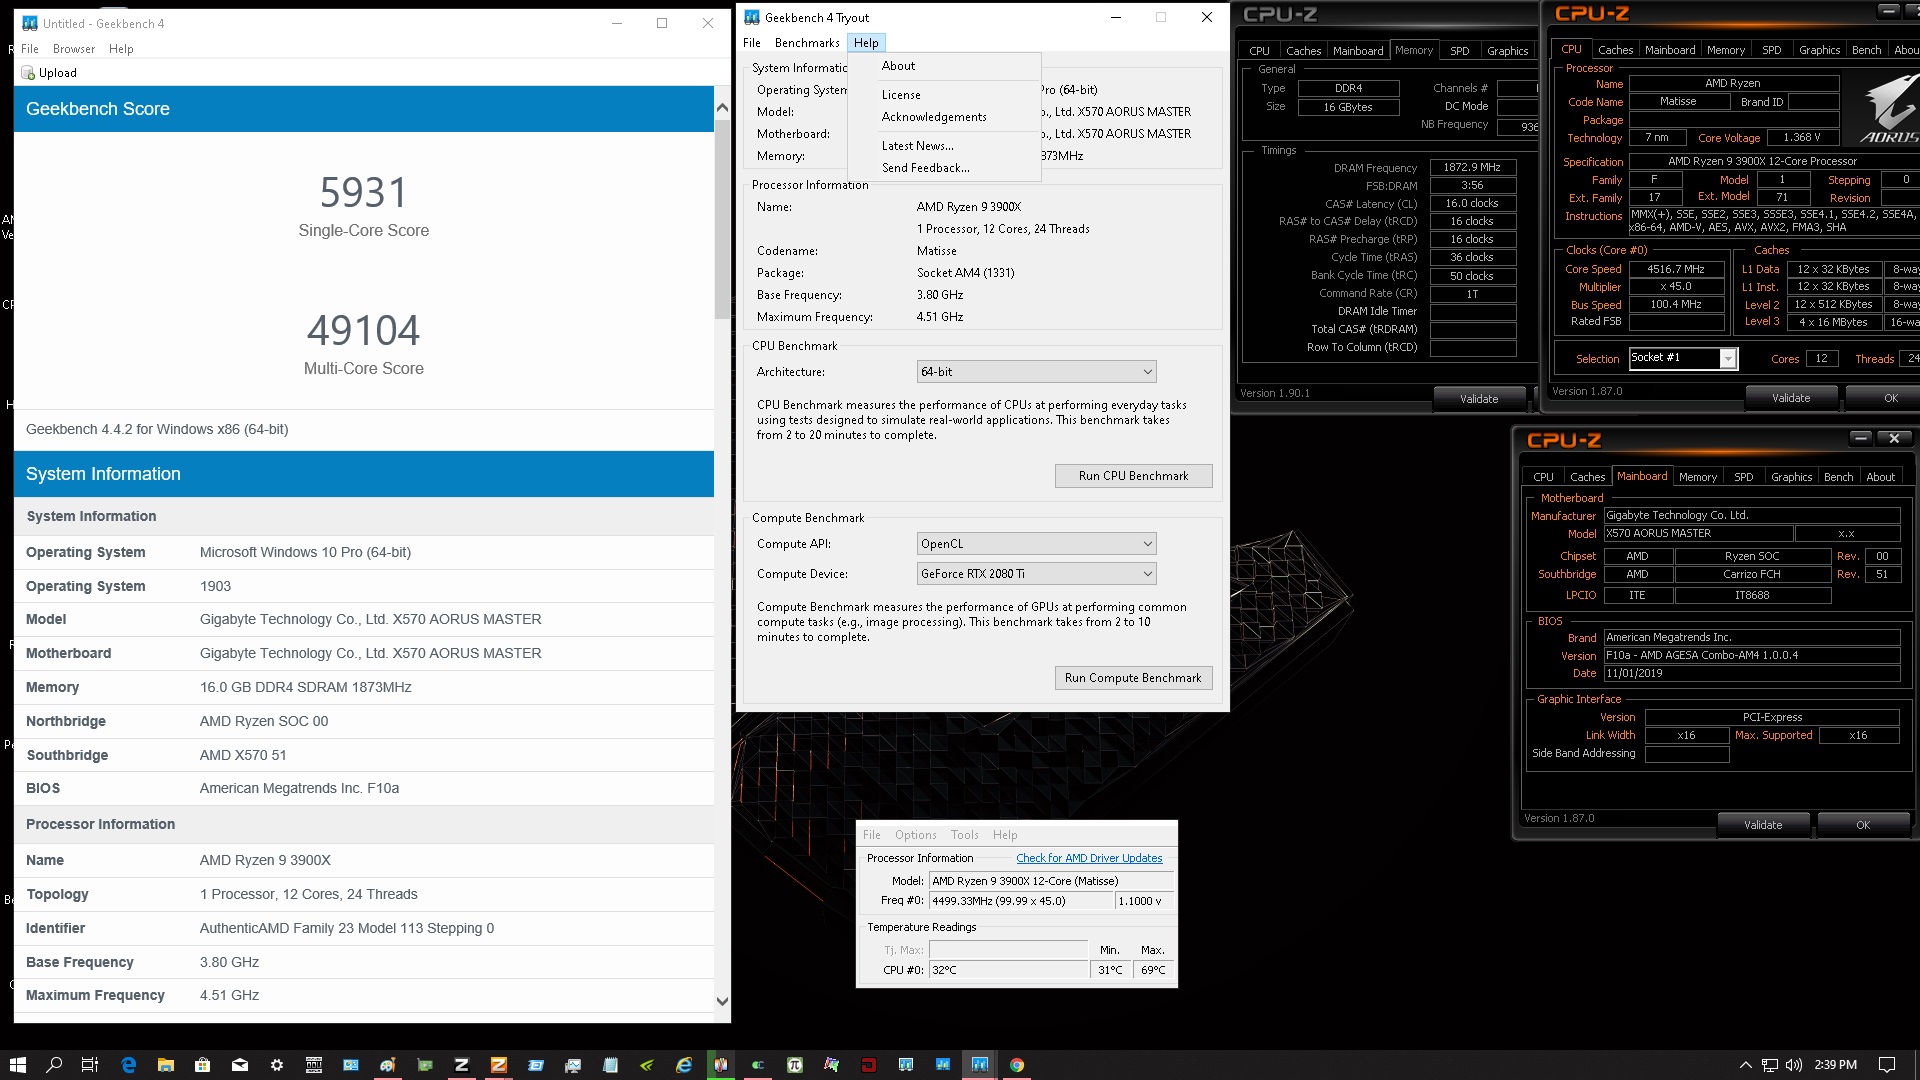The image size is (1920, 1080).
Task: Open Google Chrome from the taskbar
Action: tap(1016, 1065)
